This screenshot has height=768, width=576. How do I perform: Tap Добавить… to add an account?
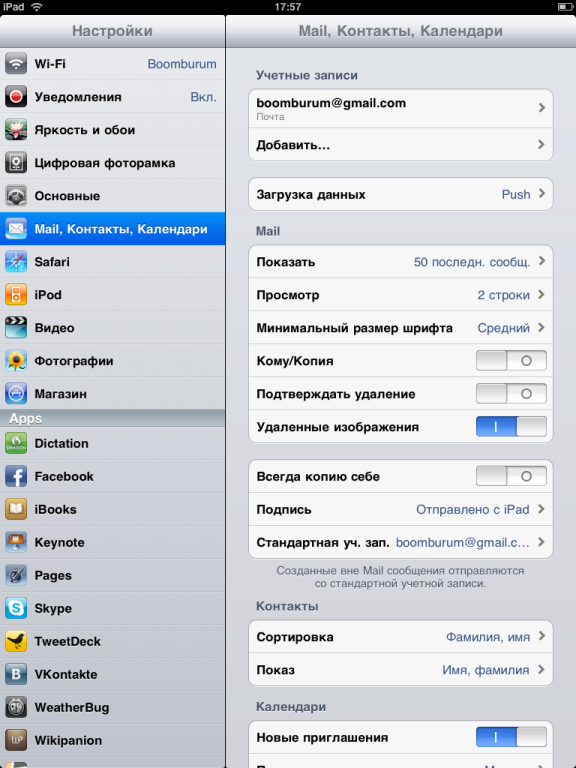click(401, 144)
